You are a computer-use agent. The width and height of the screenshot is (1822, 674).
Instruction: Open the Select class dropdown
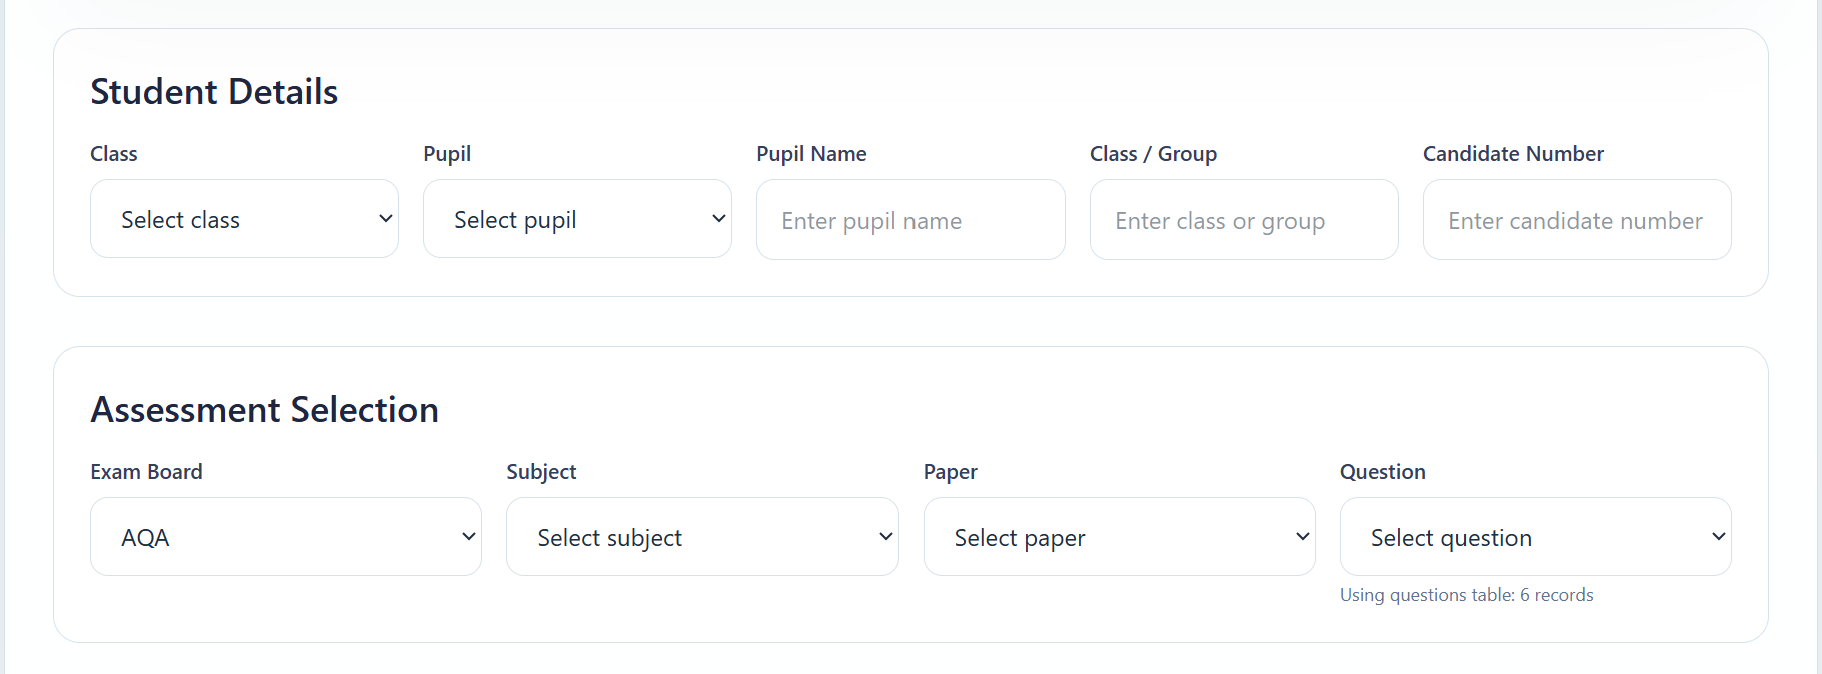tap(244, 219)
